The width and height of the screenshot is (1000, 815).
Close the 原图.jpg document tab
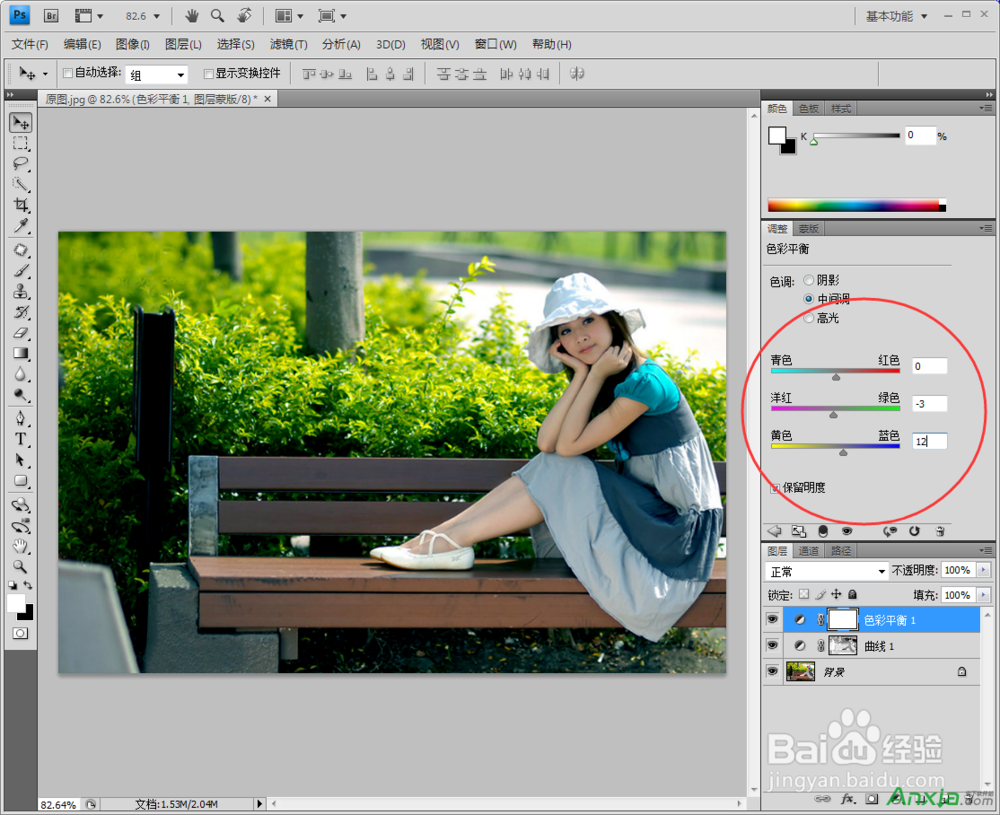[268, 99]
